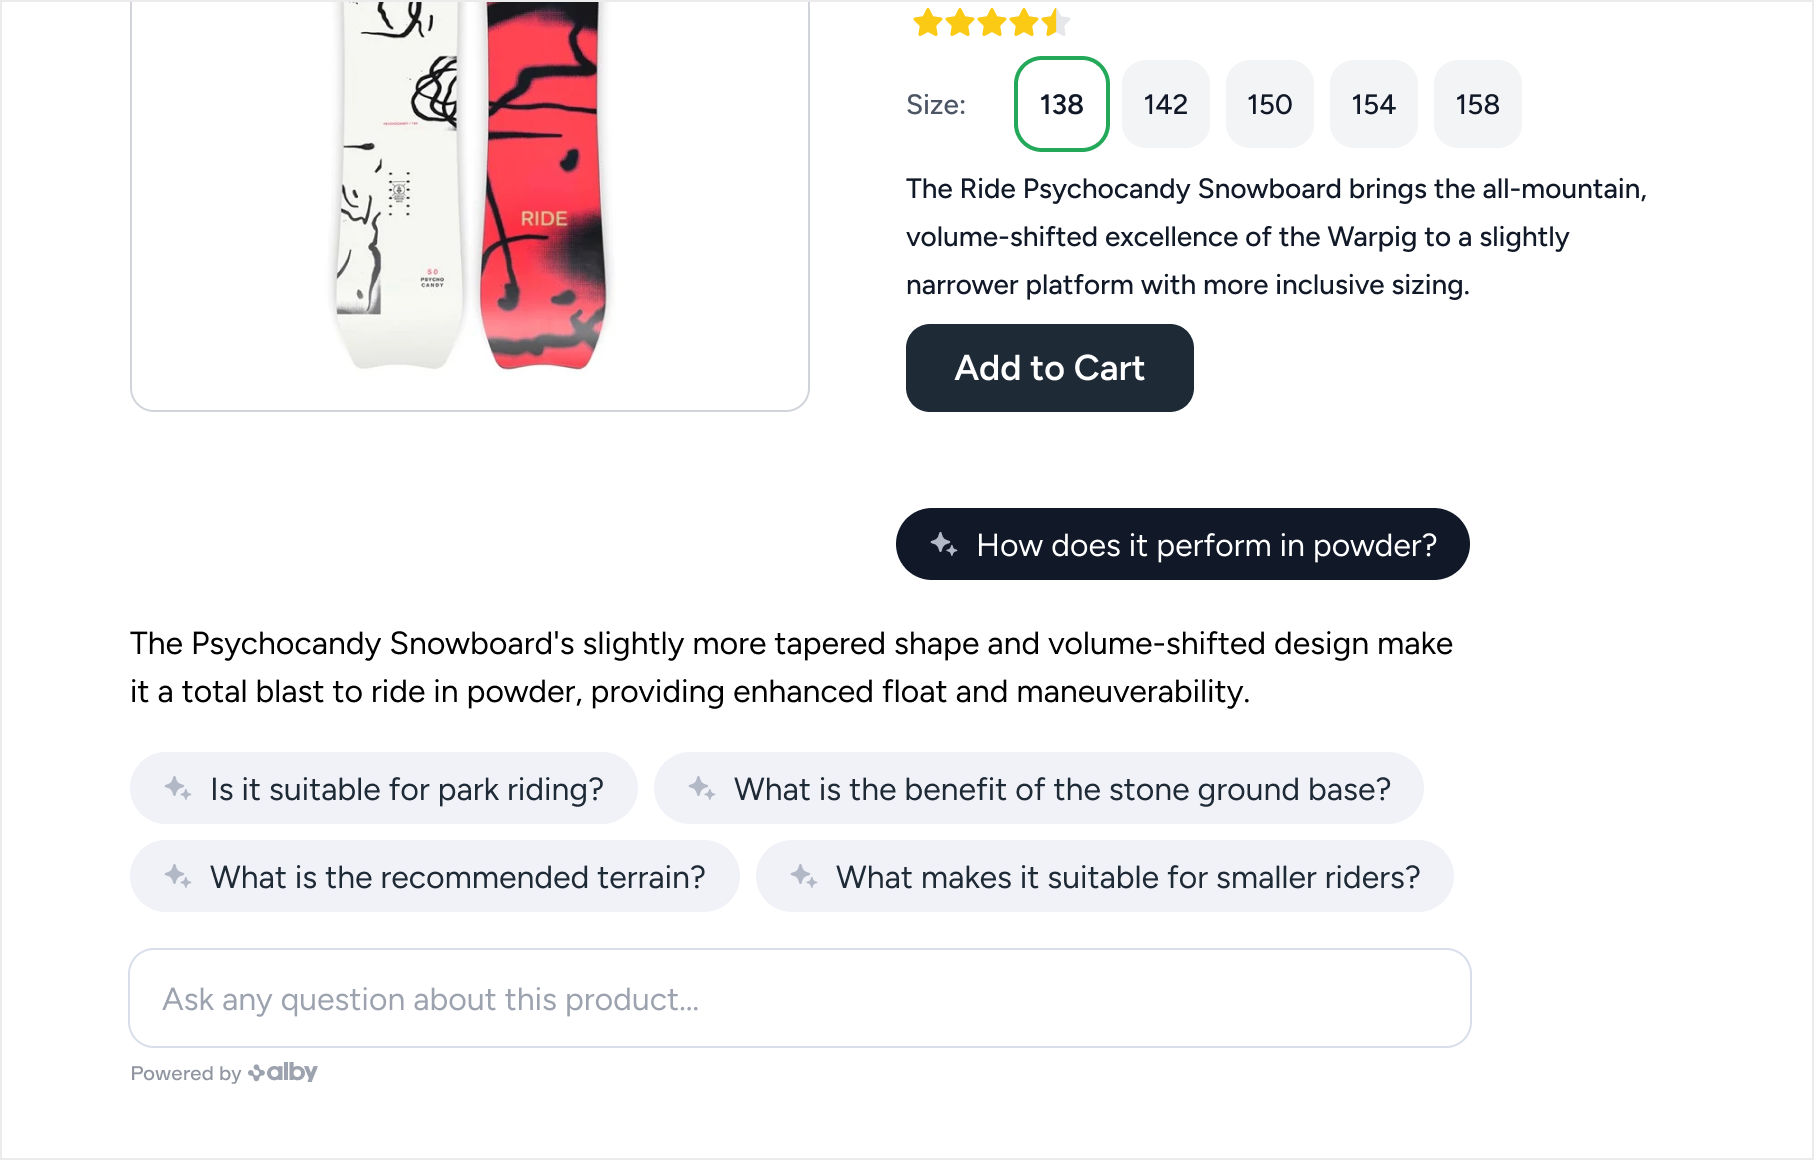Click Add to Cart for the Psychocandy Snowboard
The image size is (1814, 1160).
click(1049, 368)
